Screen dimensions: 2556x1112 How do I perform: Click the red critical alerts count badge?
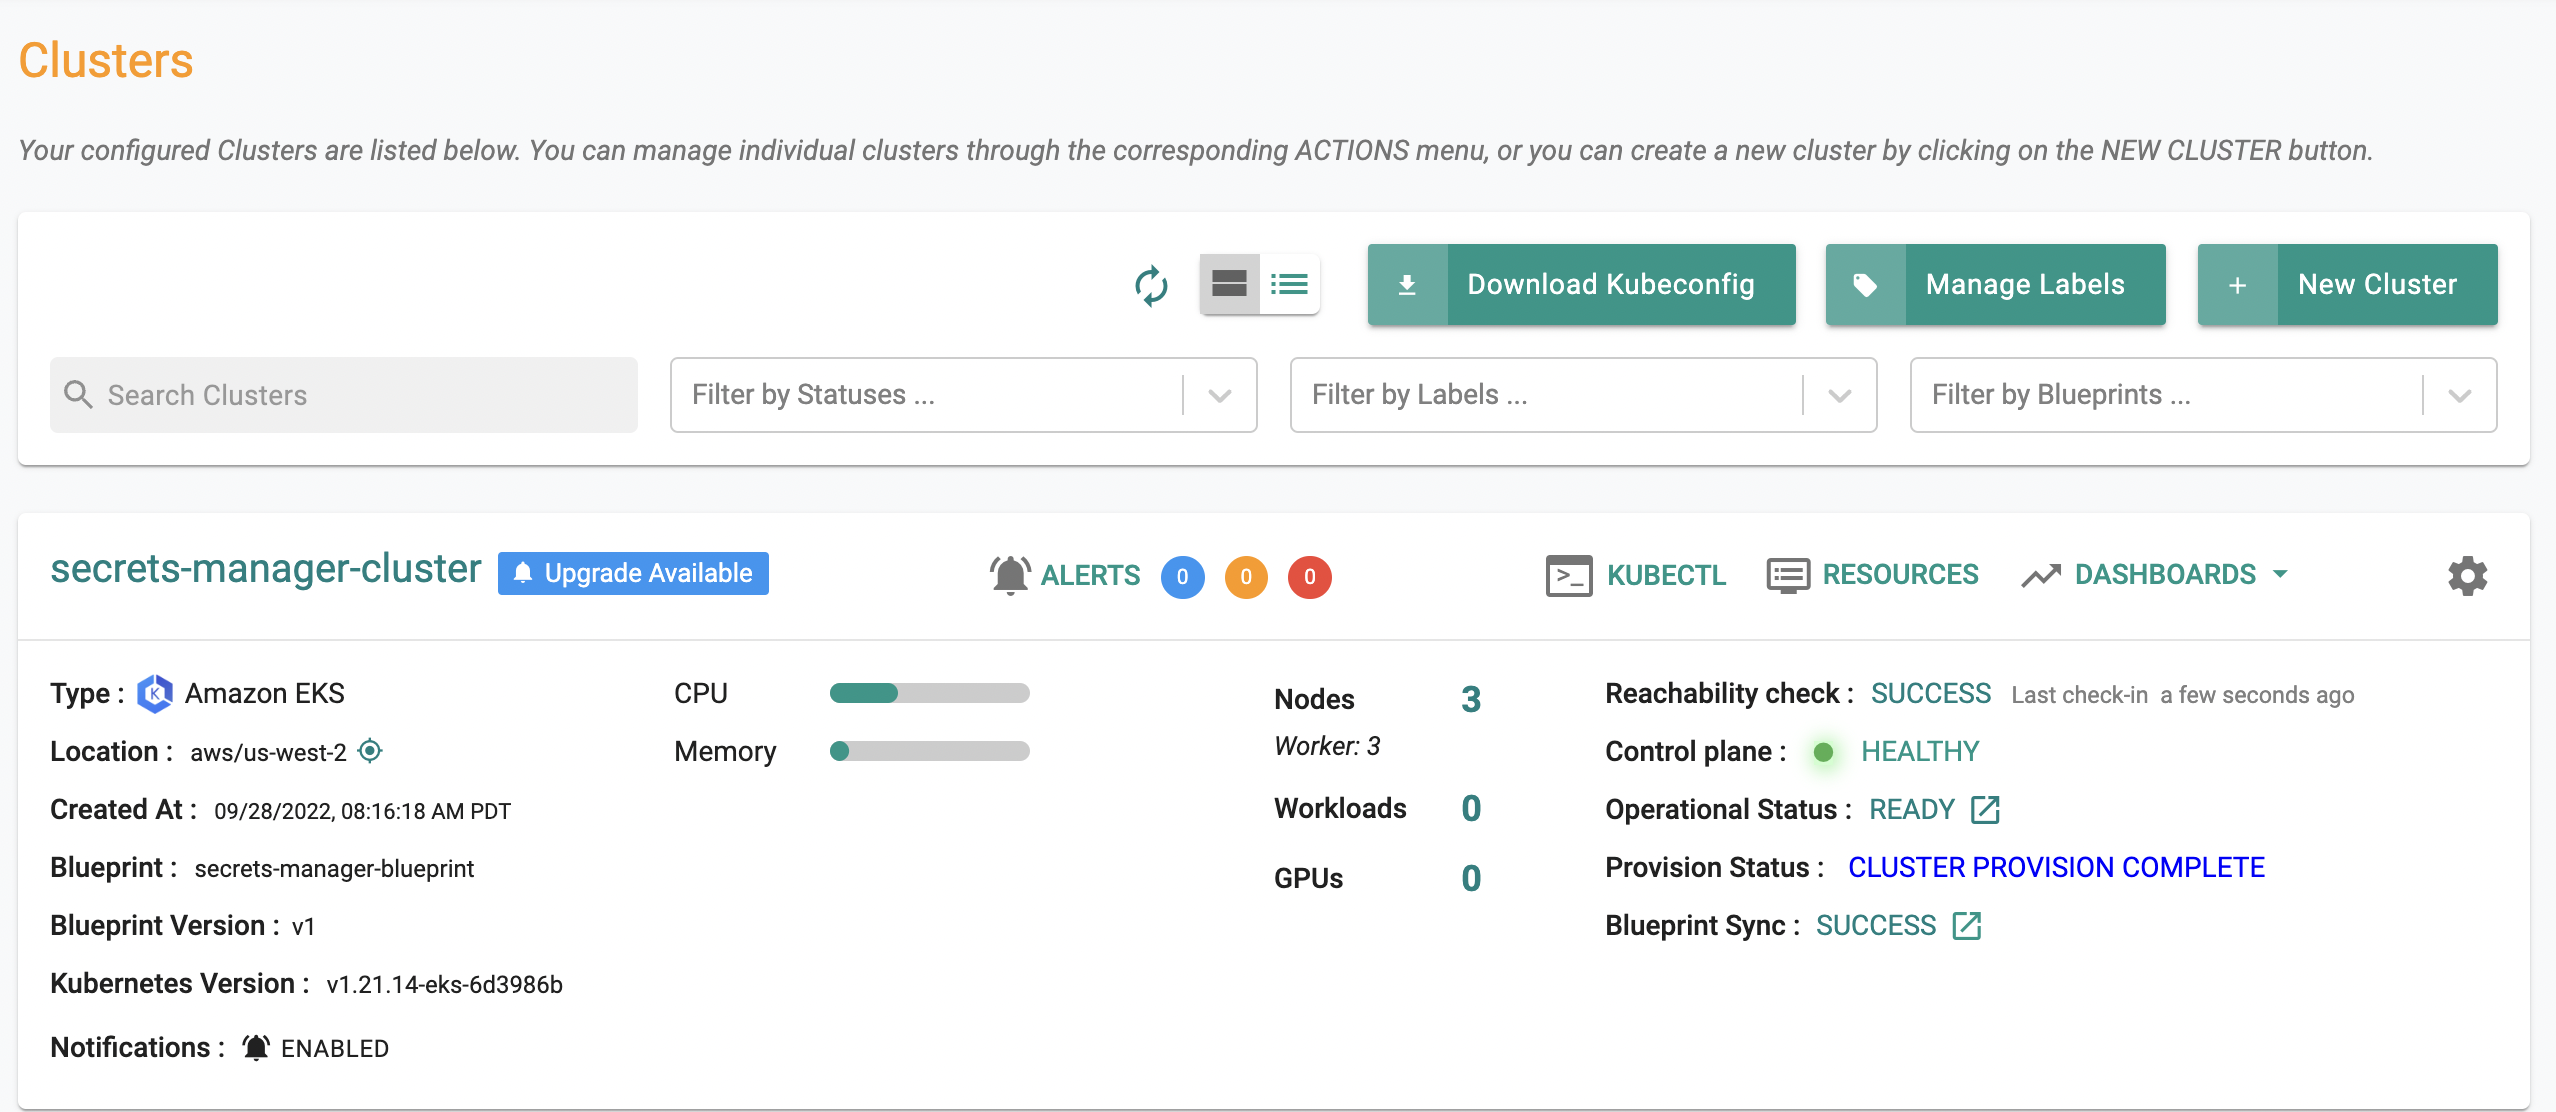click(x=1309, y=577)
